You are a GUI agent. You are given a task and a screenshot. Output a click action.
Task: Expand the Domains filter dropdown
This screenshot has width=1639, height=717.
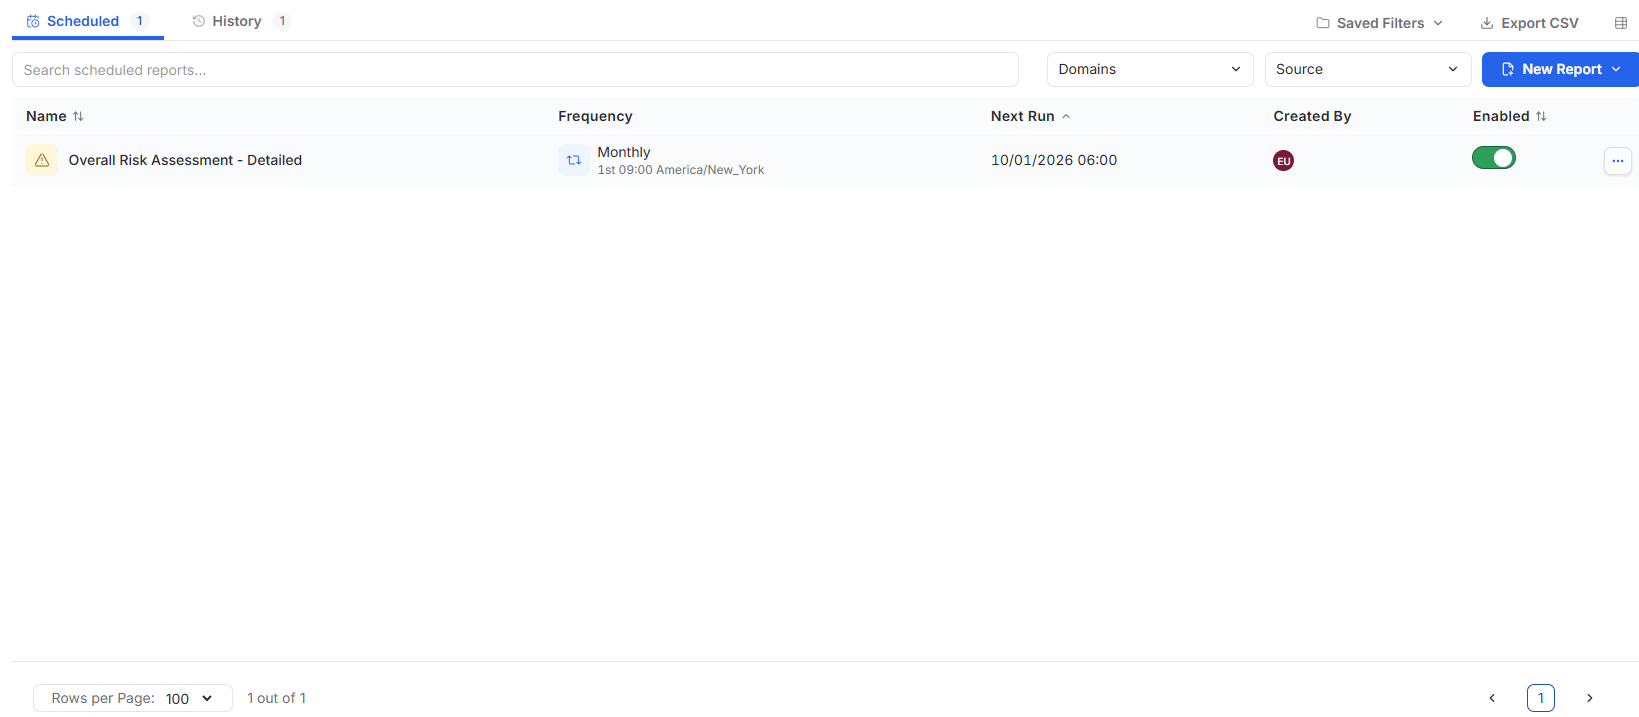(1150, 69)
